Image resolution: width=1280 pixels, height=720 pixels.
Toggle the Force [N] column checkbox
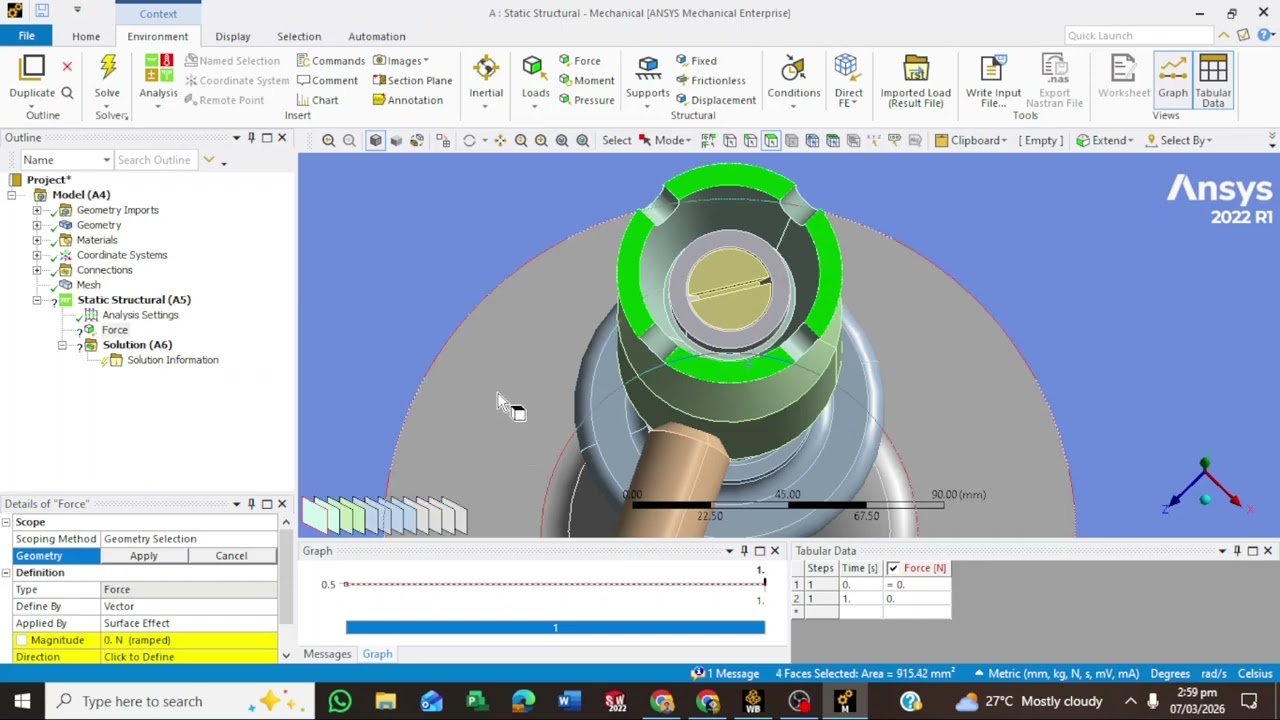point(893,568)
